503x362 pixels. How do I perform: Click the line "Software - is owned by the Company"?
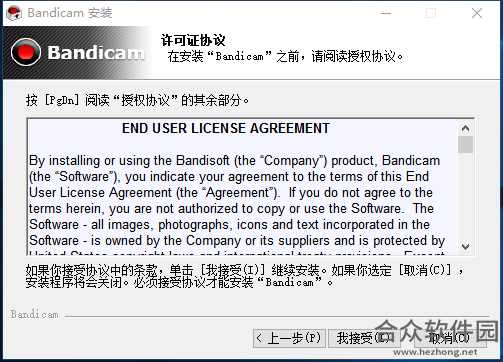pyautogui.click(x=237, y=241)
